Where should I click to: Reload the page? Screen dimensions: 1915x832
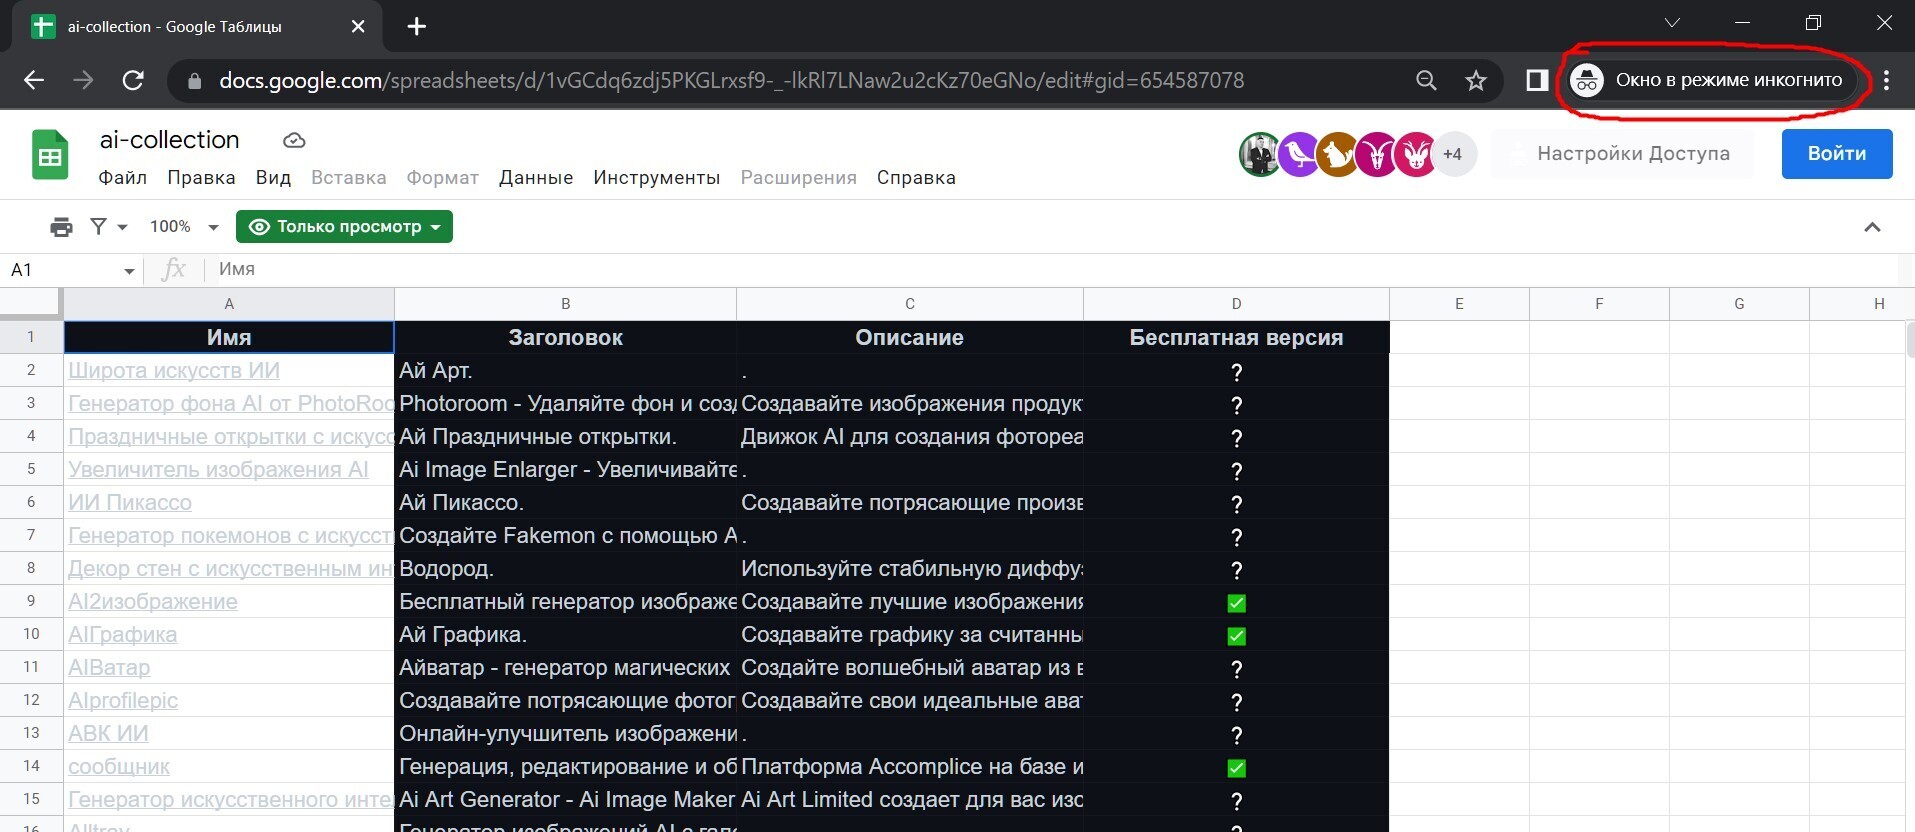(x=133, y=81)
